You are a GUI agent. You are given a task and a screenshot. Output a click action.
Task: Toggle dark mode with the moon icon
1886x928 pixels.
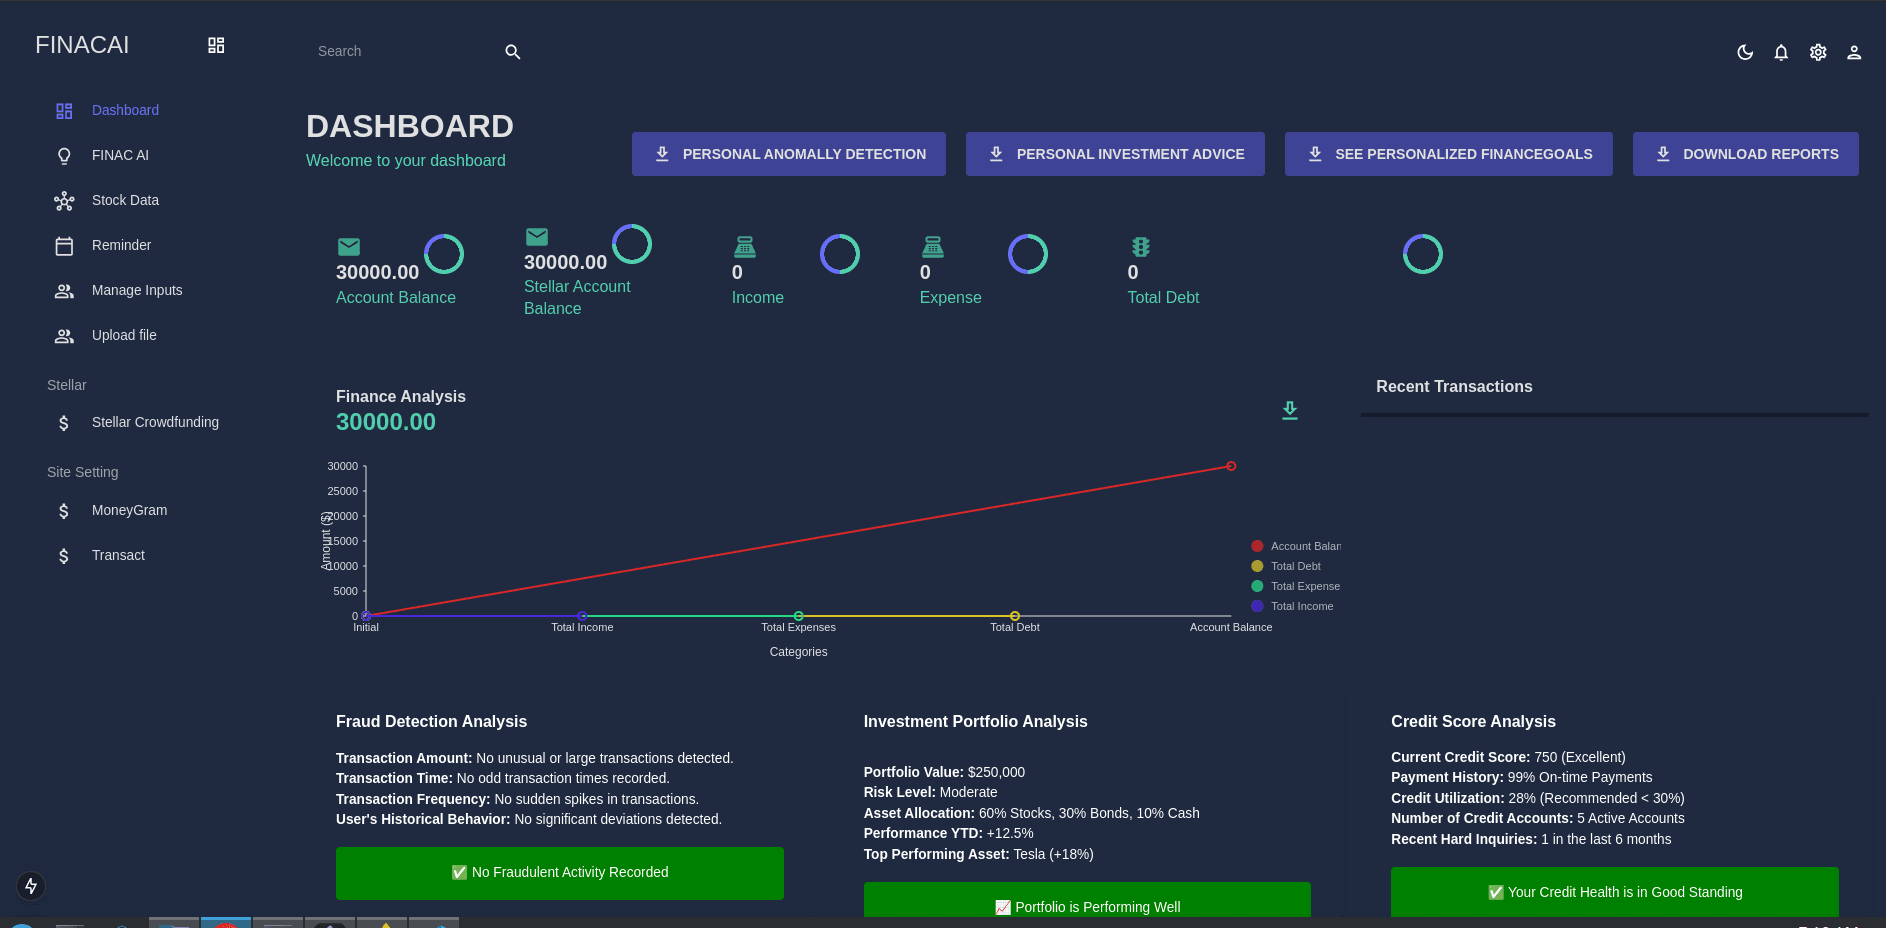pyautogui.click(x=1745, y=52)
